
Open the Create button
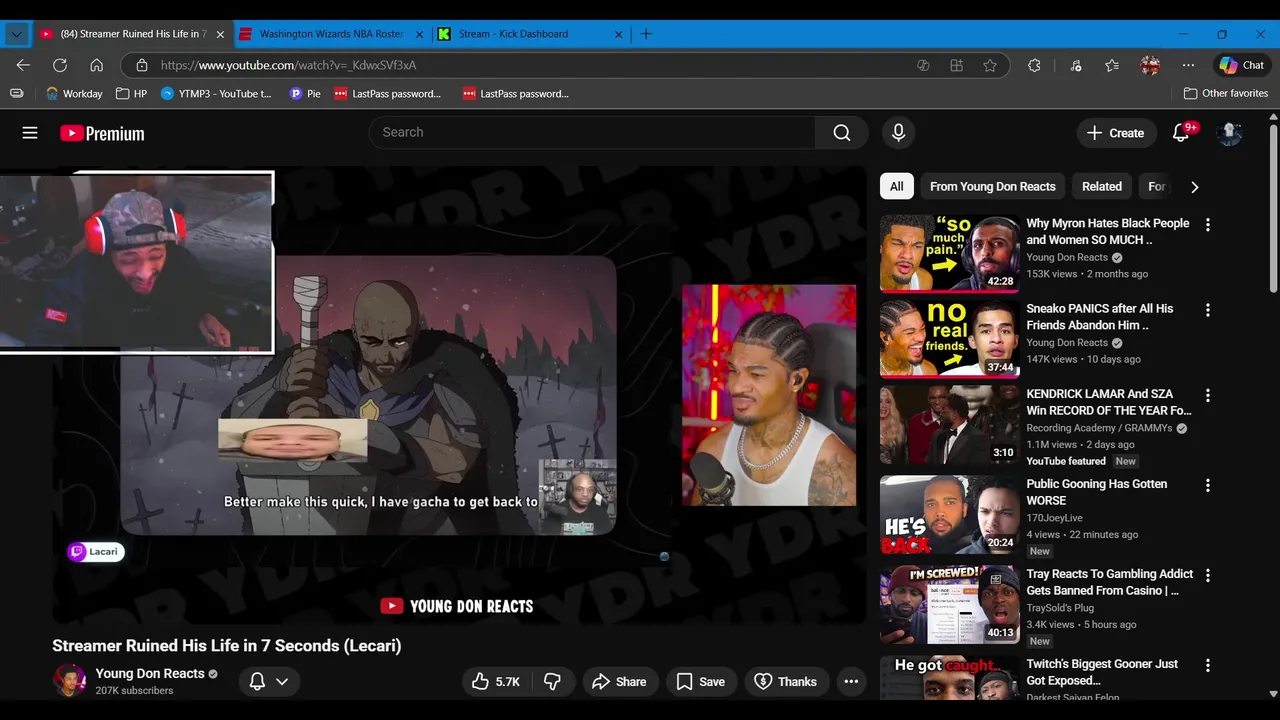coord(1115,133)
